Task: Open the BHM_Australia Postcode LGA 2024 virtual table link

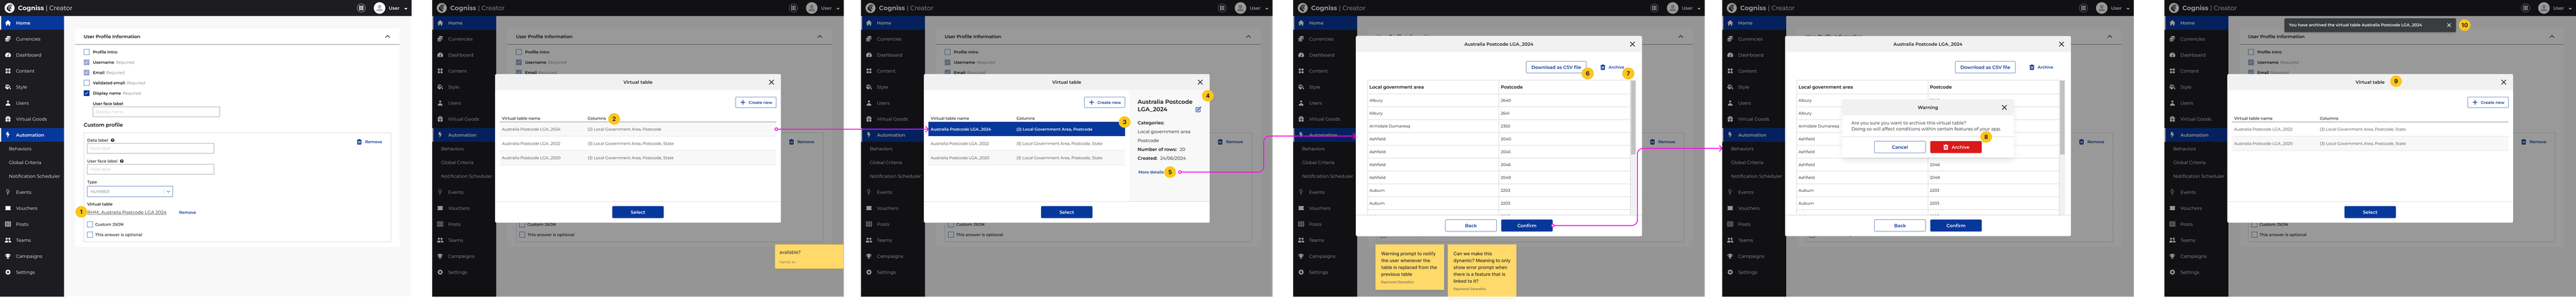Action: pyautogui.click(x=127, y=212)
